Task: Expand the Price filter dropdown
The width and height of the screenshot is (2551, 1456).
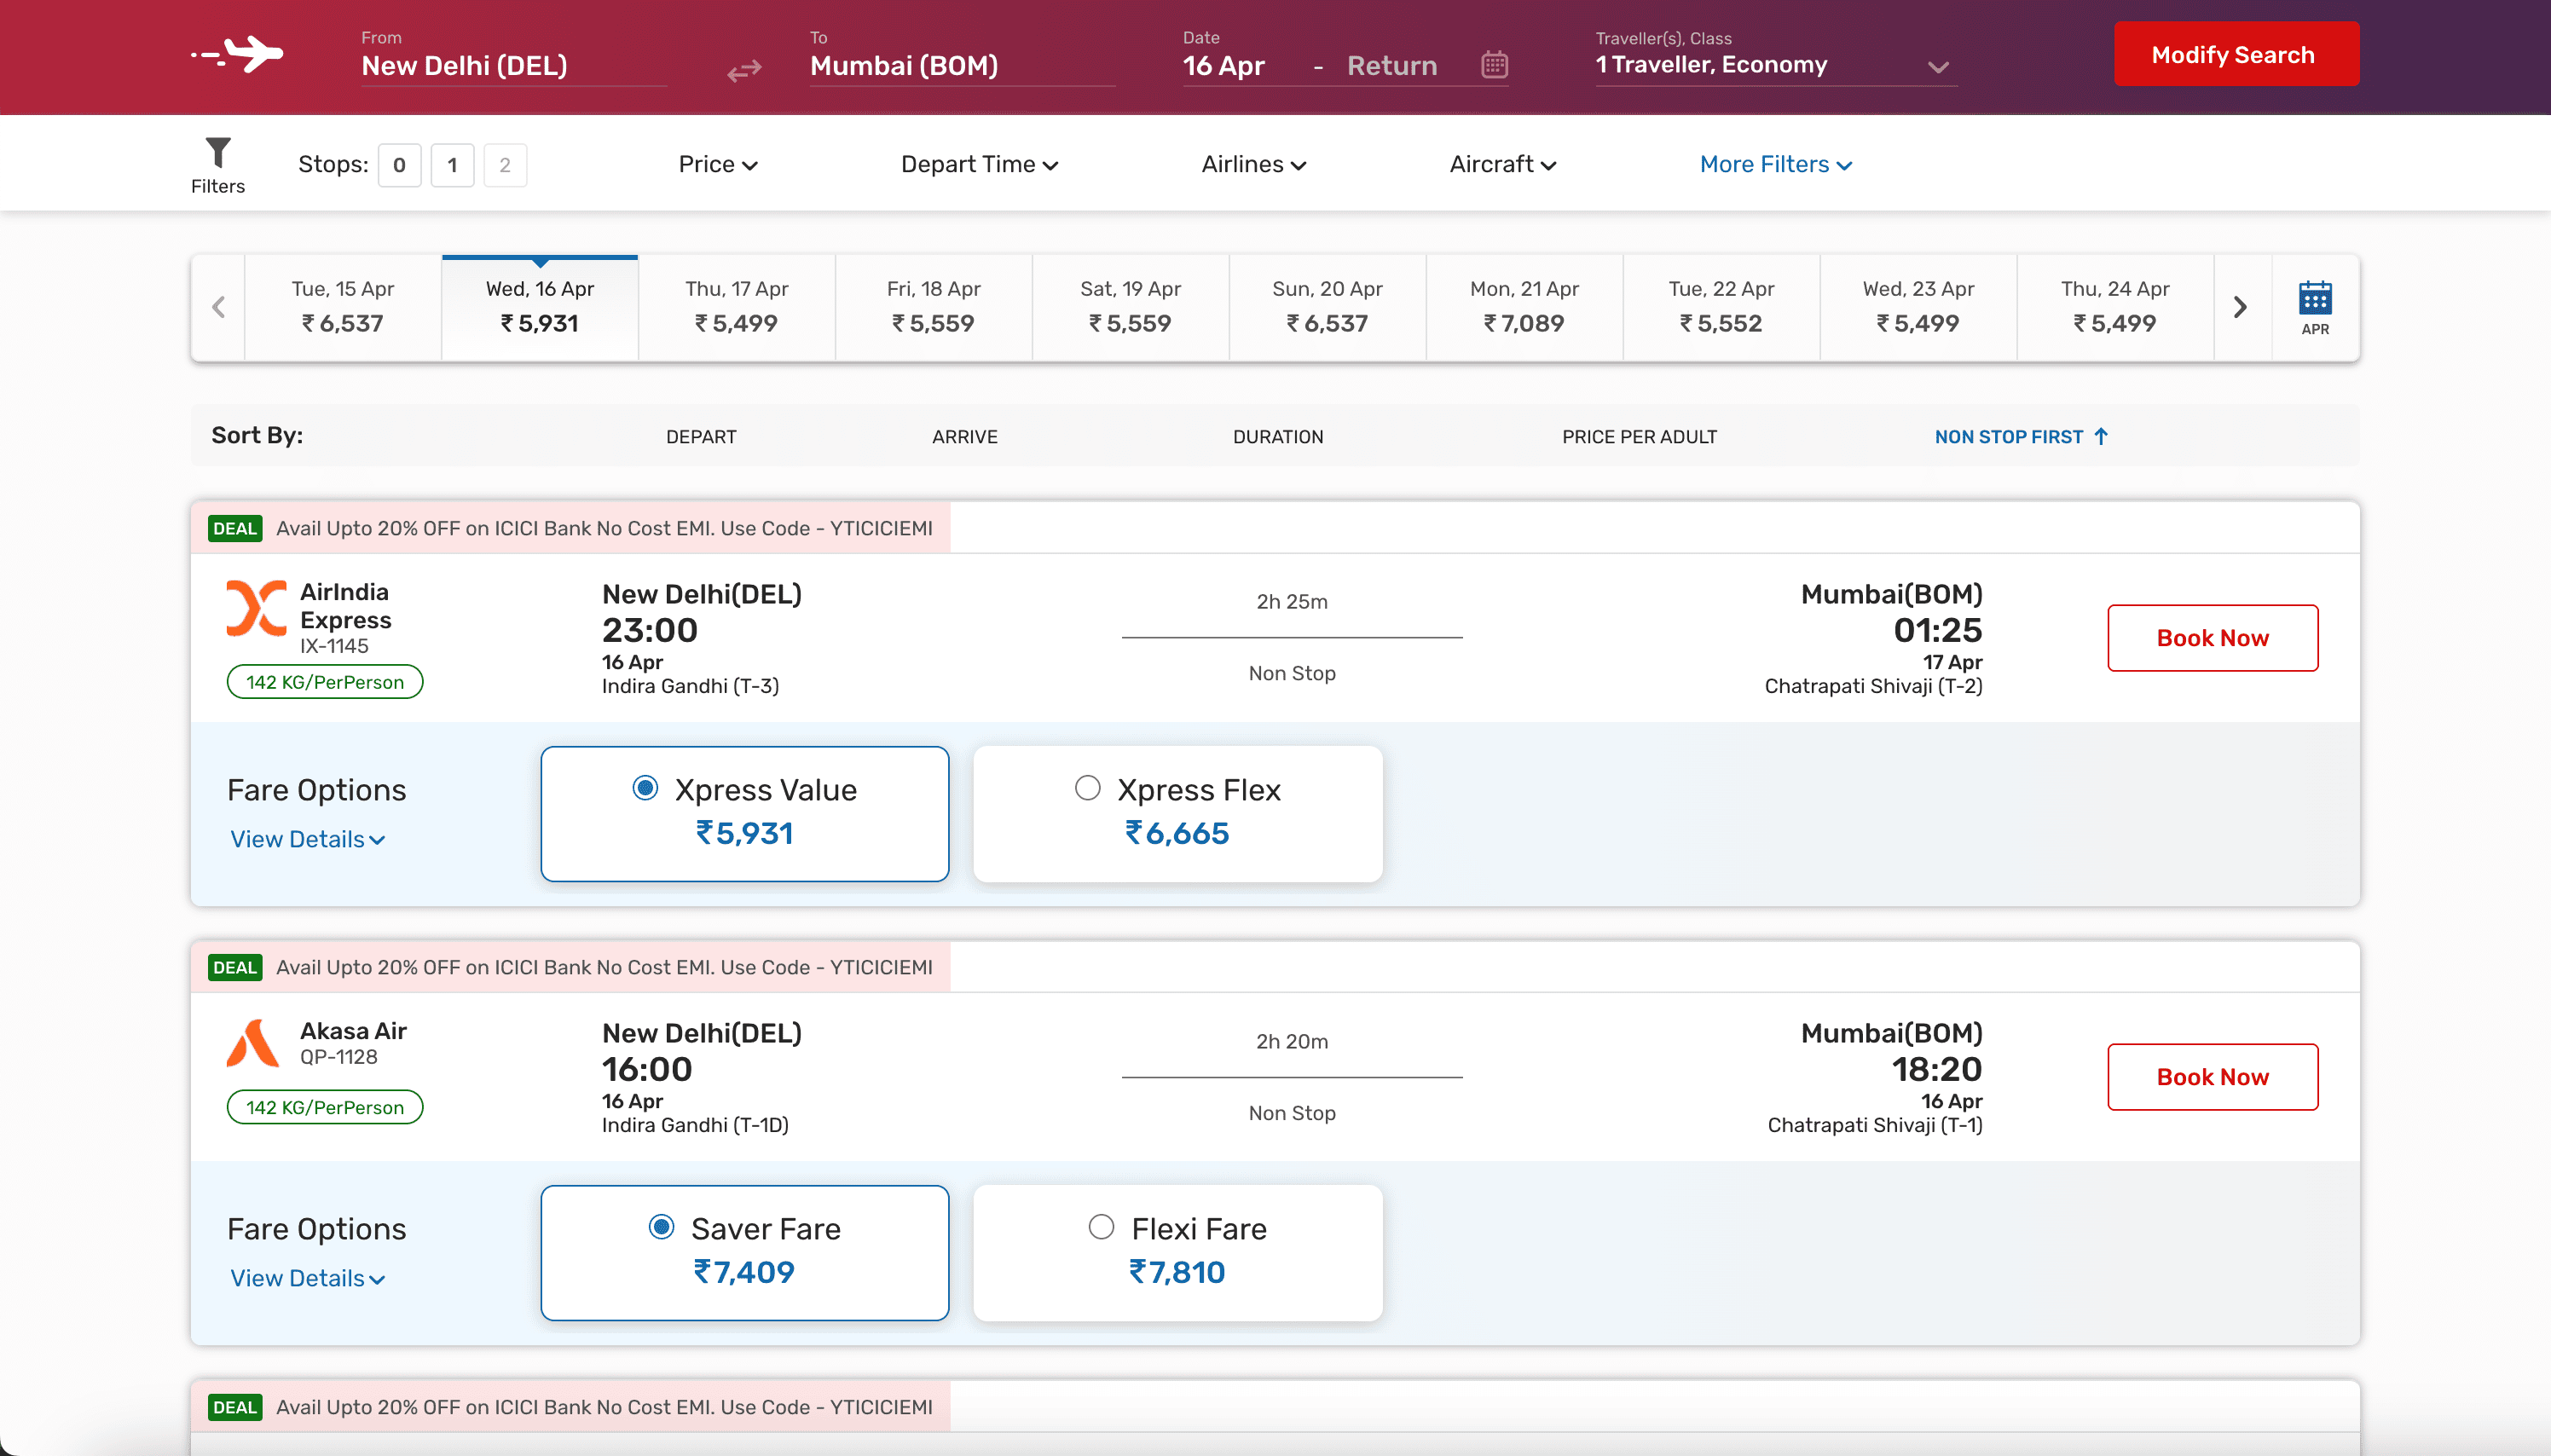Action: coord(717,165)
